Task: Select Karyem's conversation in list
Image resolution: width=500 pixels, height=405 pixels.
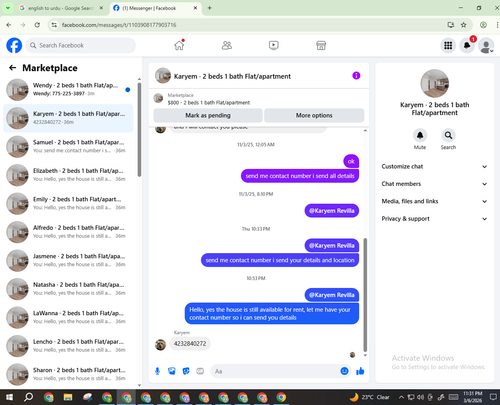Action: [68, 118]
